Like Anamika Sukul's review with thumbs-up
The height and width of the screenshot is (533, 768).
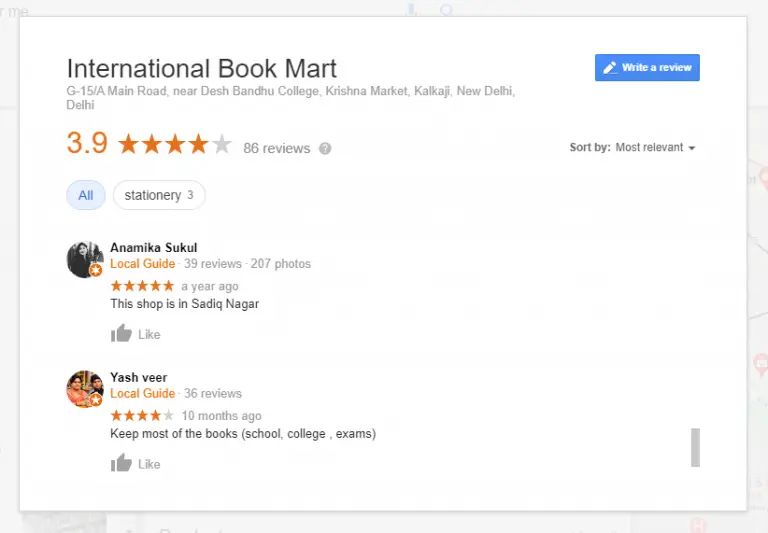click(122, 334)
